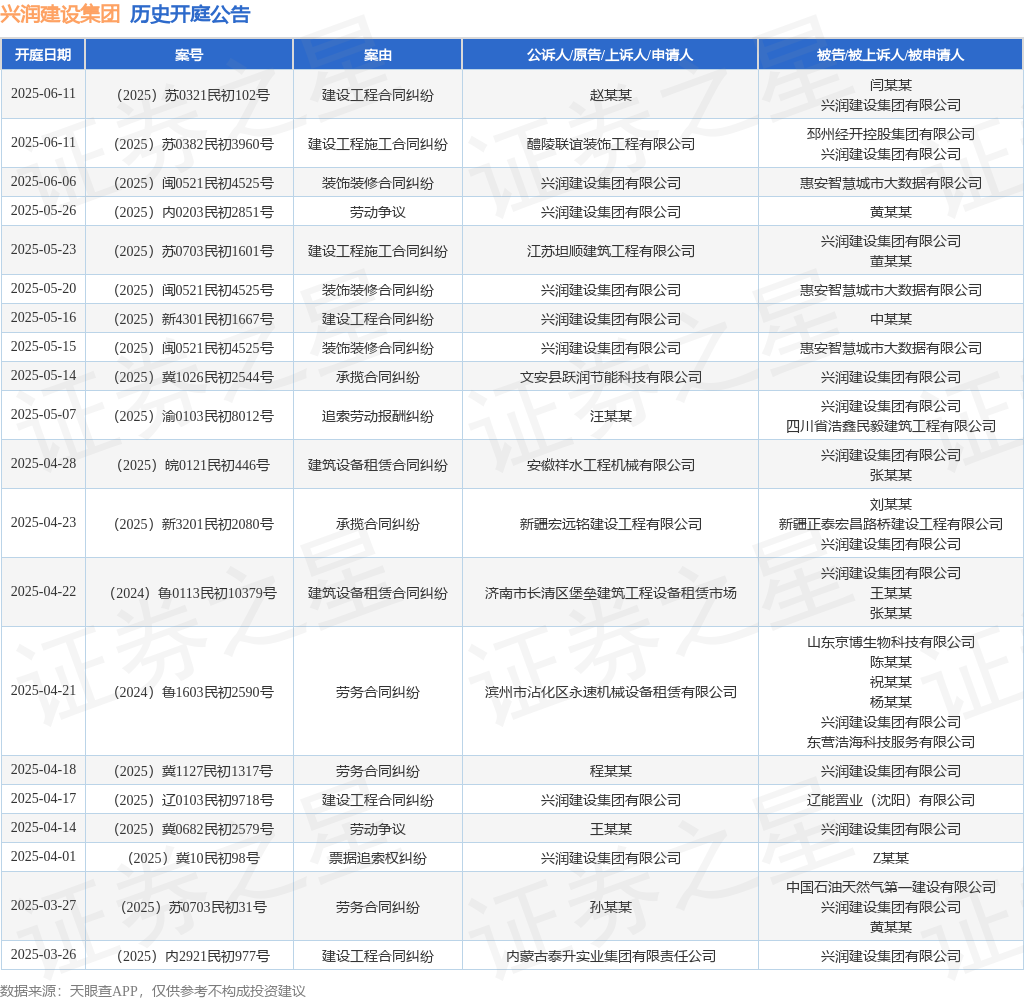
Task: Click defendant "邳州经开控股集团有限公司"
Action: click(890, 134)
